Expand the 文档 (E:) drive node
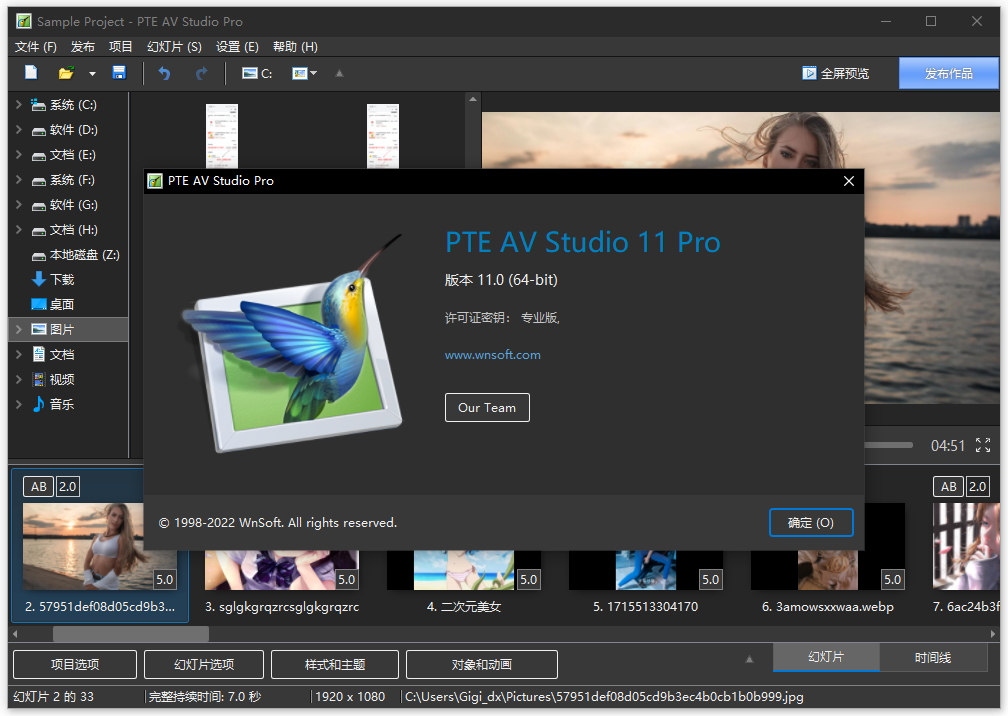The height and width of the screenshot is (716, 1008). click(19, 154)
